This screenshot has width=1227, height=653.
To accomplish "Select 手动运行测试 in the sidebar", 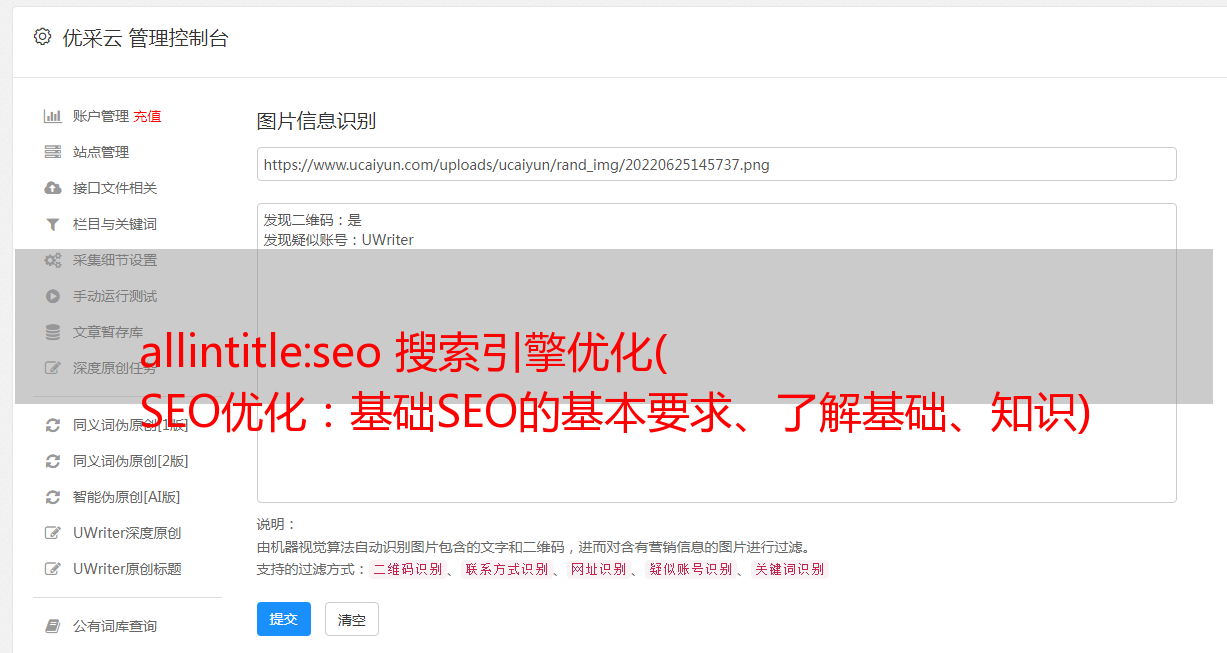I will (115, 296).
